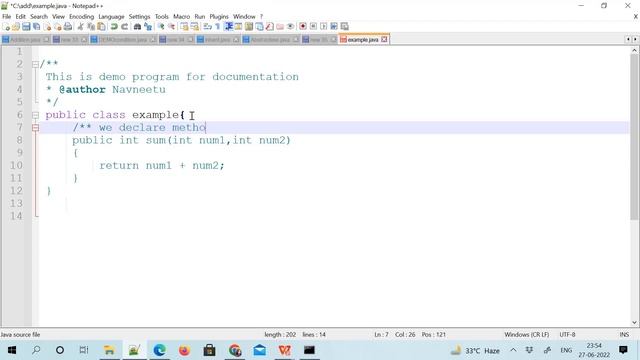
Task: Collapse the class fold on line 6
Action: [x=36, y=115]
